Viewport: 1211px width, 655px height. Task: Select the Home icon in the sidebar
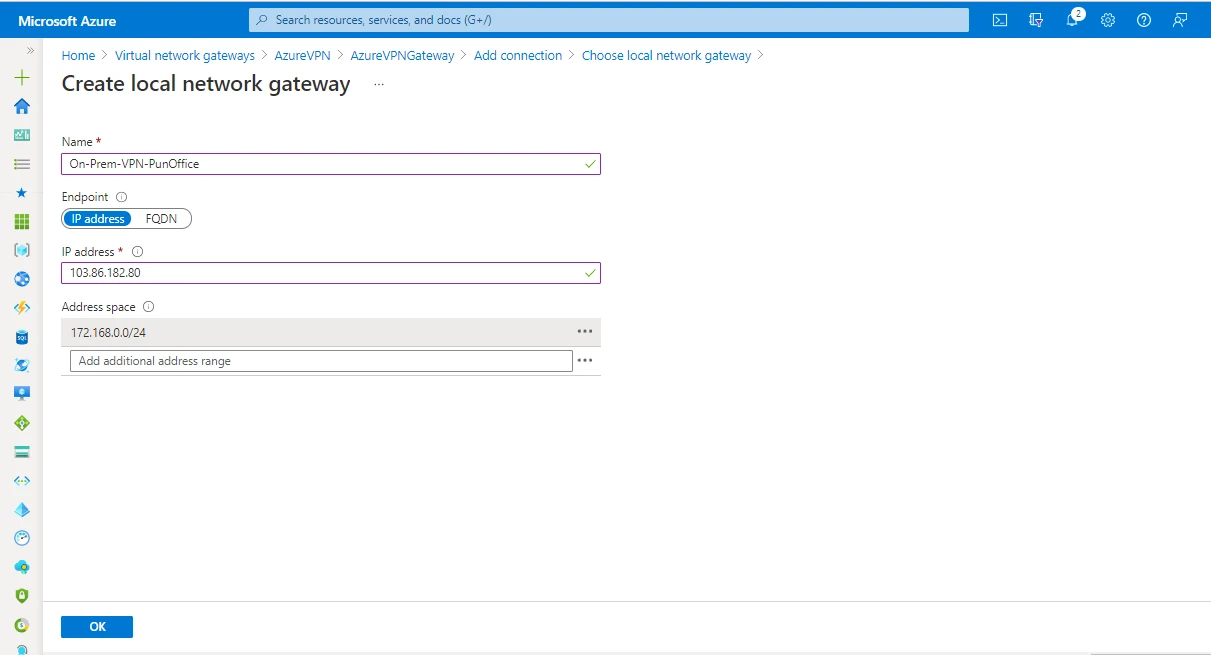click(x=22, y=106)
